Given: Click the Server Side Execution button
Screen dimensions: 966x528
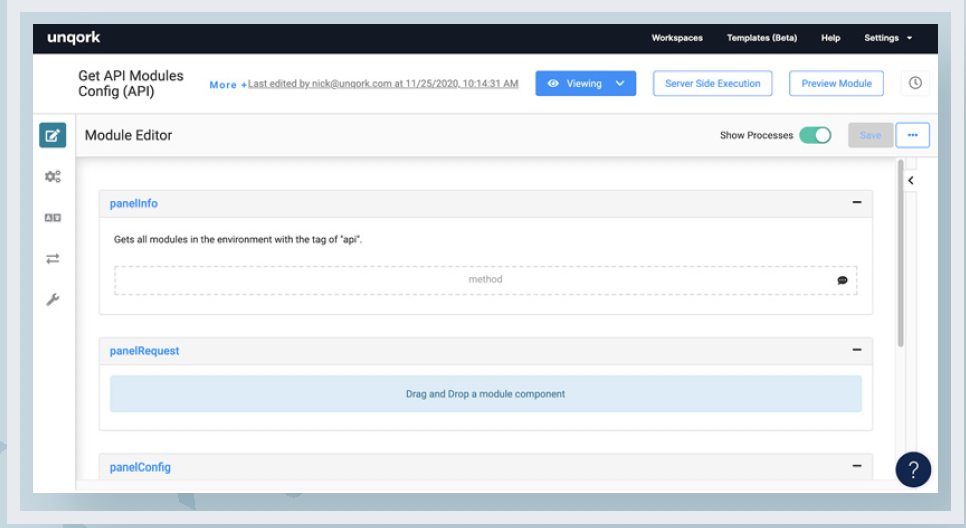Looking at the screenshot, I should (x=713, y=83).
